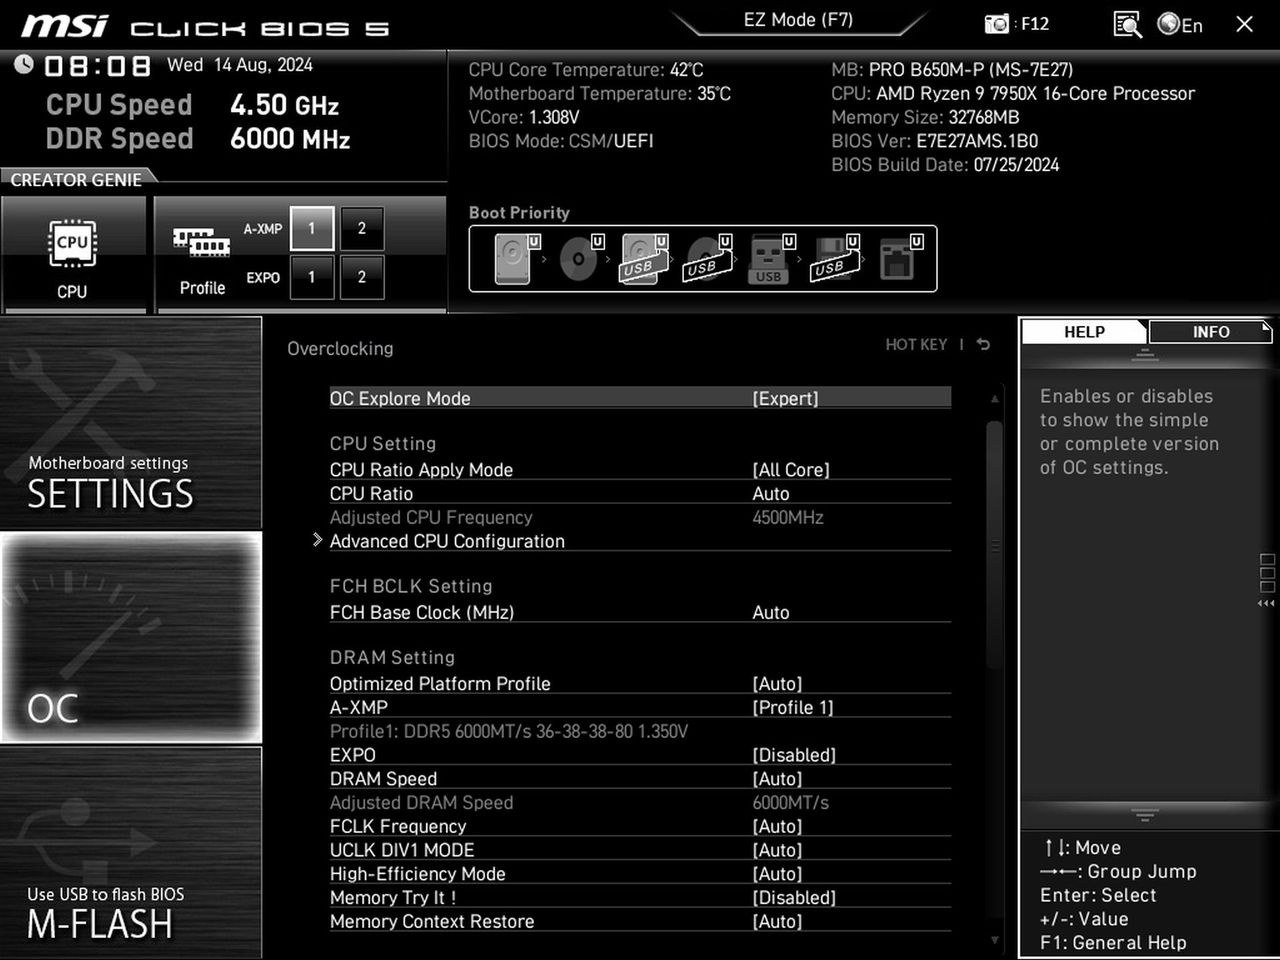Change UCLK DIV1 MODE setting

[640, 850]
